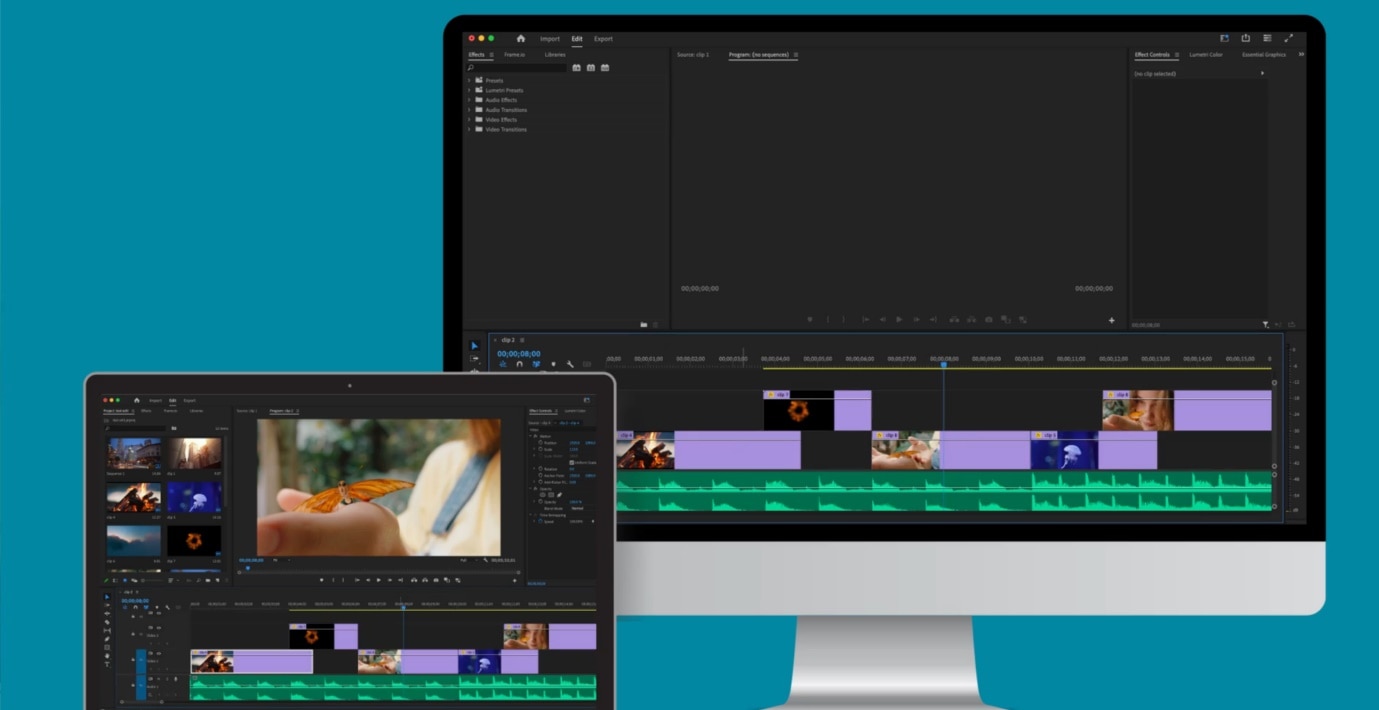
Task: Toggle Uniform Scale checkbox in laptop Effect Controls
Action: click(x=571, y=462)
